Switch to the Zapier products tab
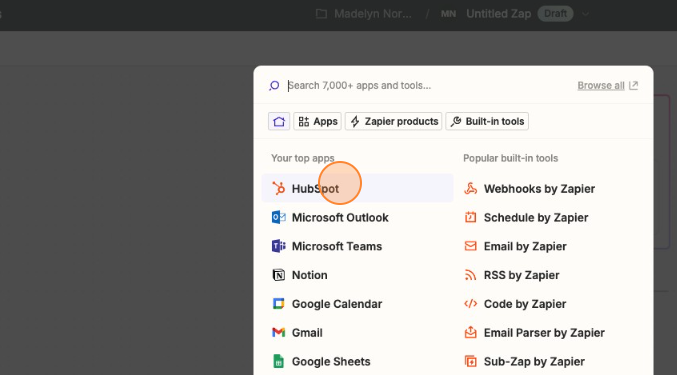The width and height of the screenshot is (677, 375). click(393, 121)
